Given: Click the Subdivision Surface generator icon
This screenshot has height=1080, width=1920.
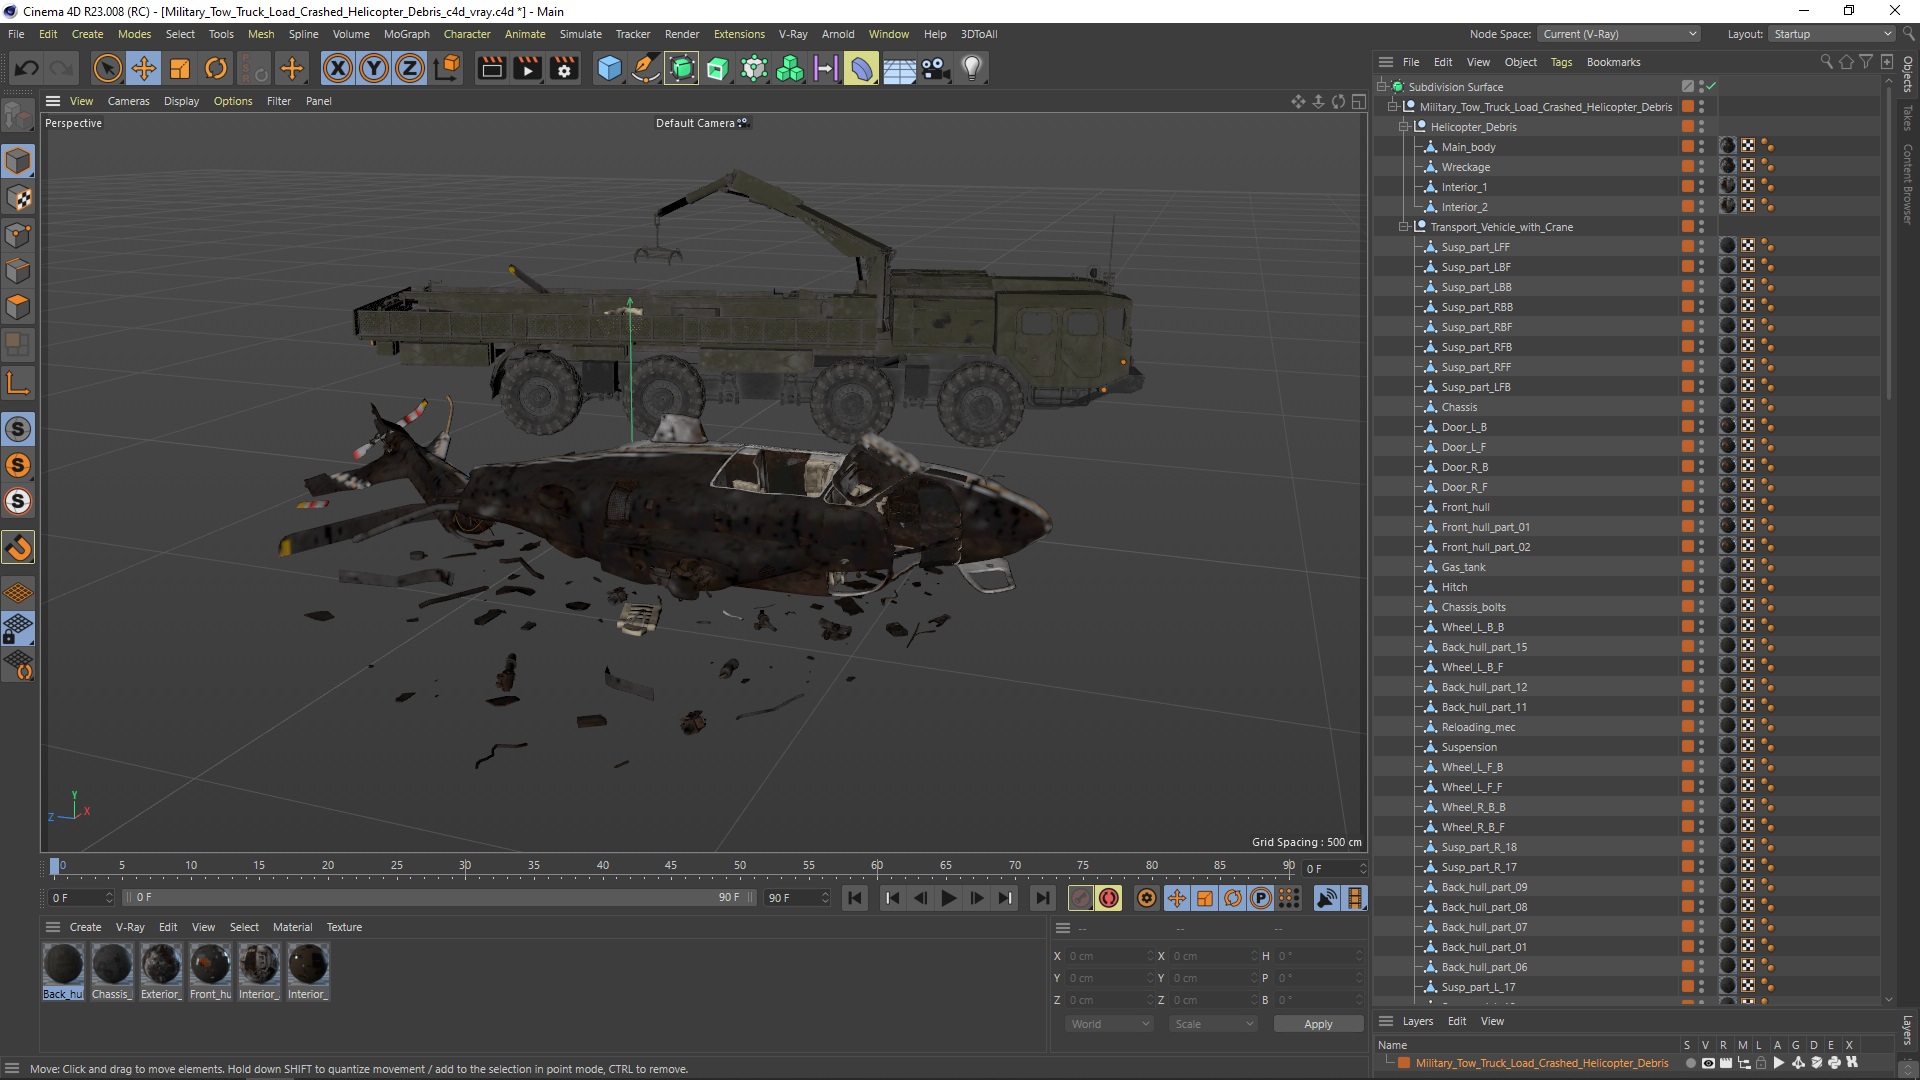Looking at the screenshot, I should coord(682,68).
